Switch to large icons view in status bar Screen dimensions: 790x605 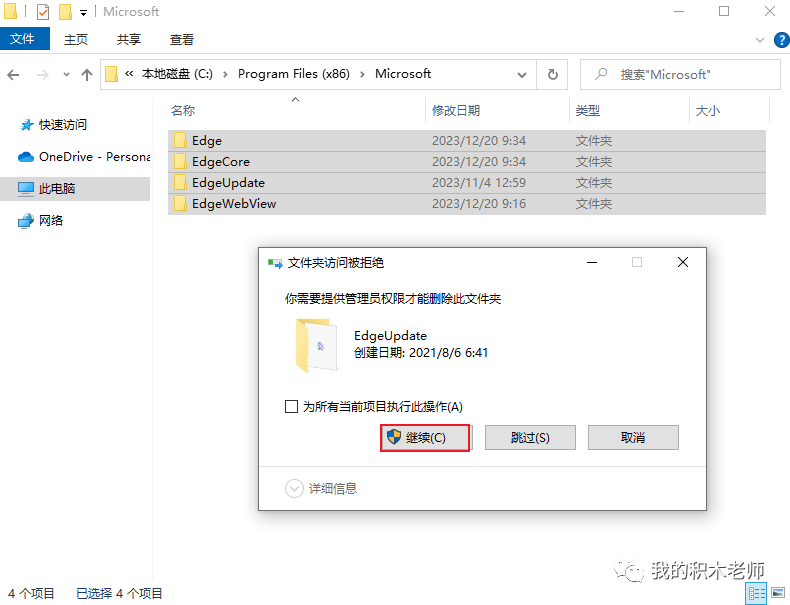pos(778,593)
